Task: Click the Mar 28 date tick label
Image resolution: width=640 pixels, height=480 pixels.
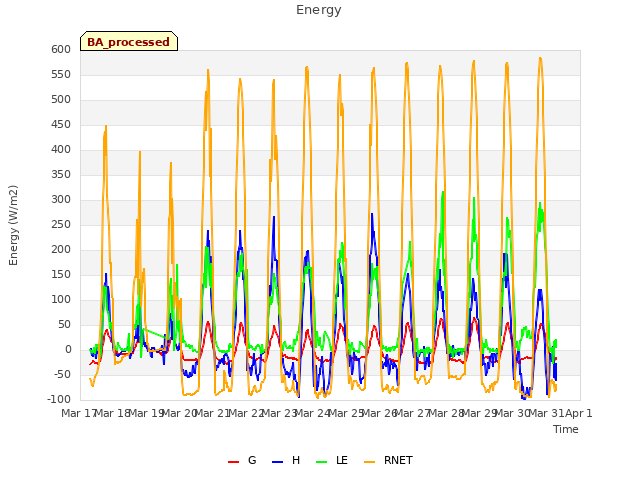Action: (x=445, y=413)
